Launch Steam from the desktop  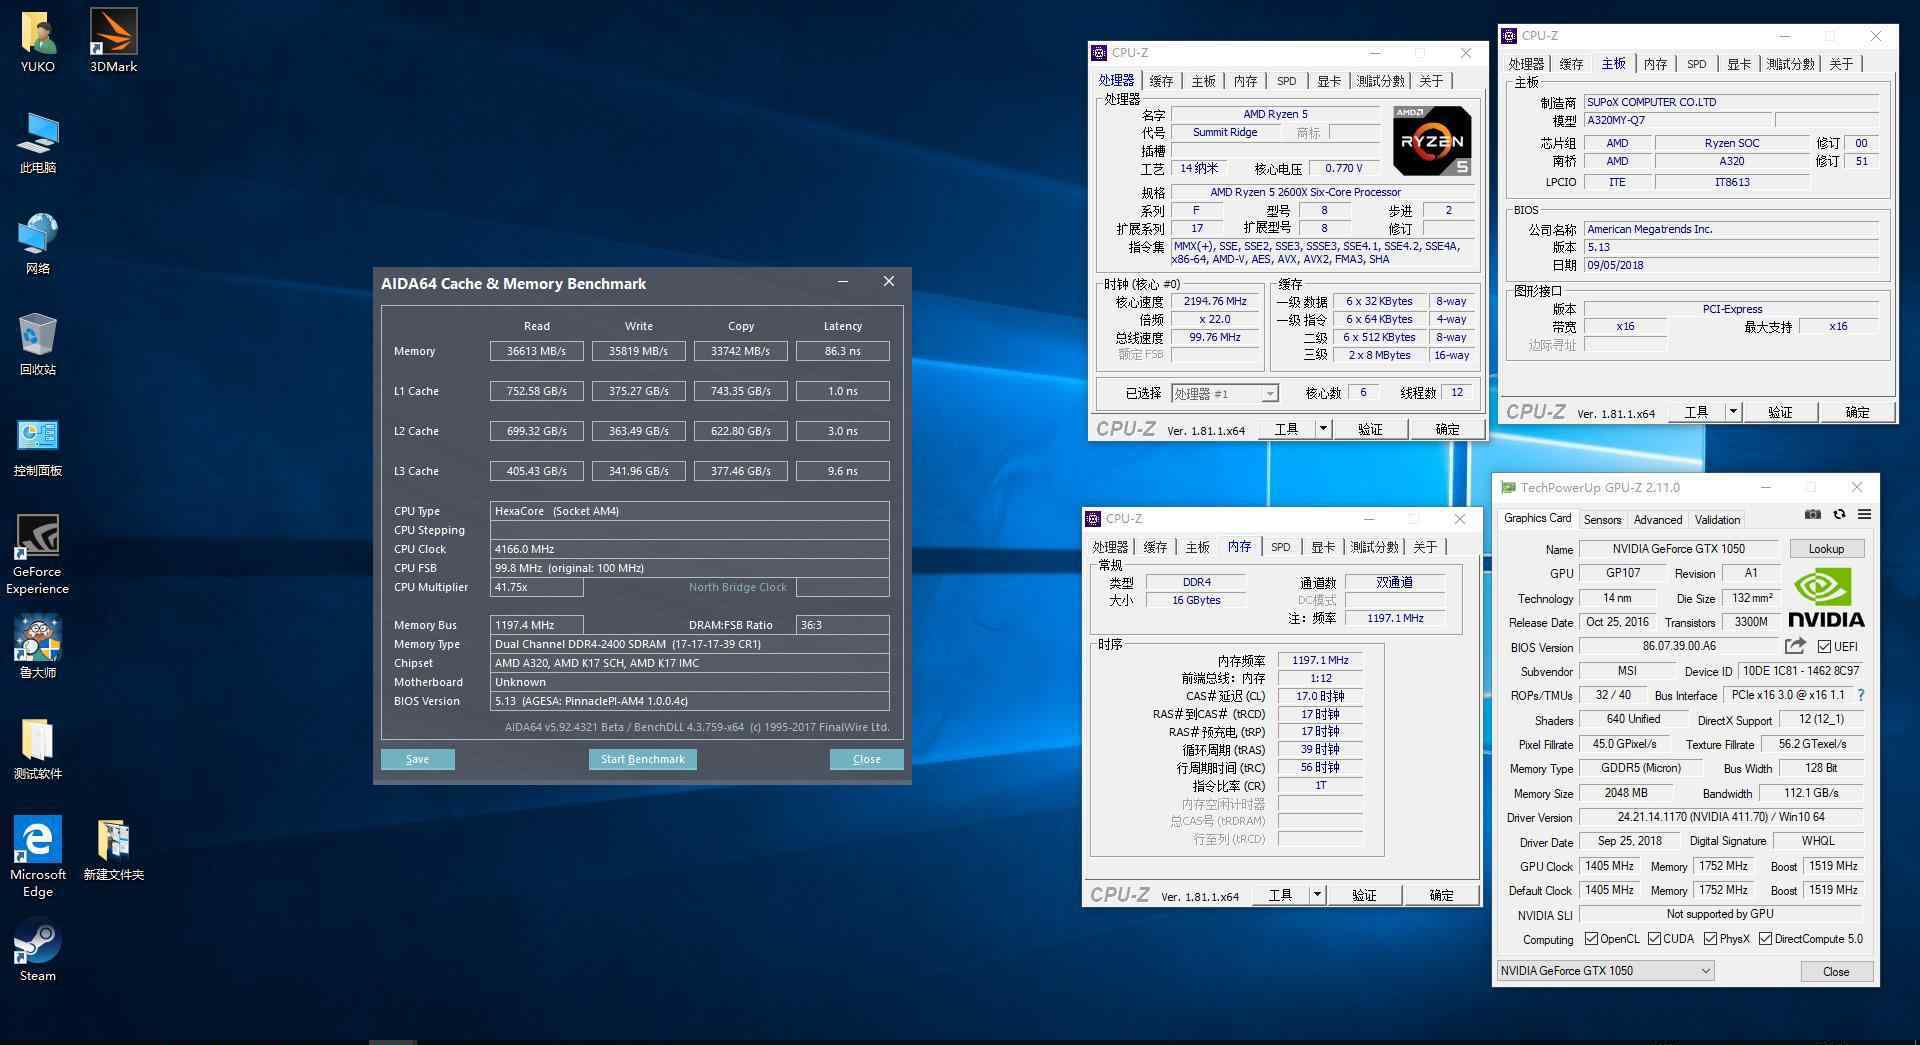tap(38, 949)
